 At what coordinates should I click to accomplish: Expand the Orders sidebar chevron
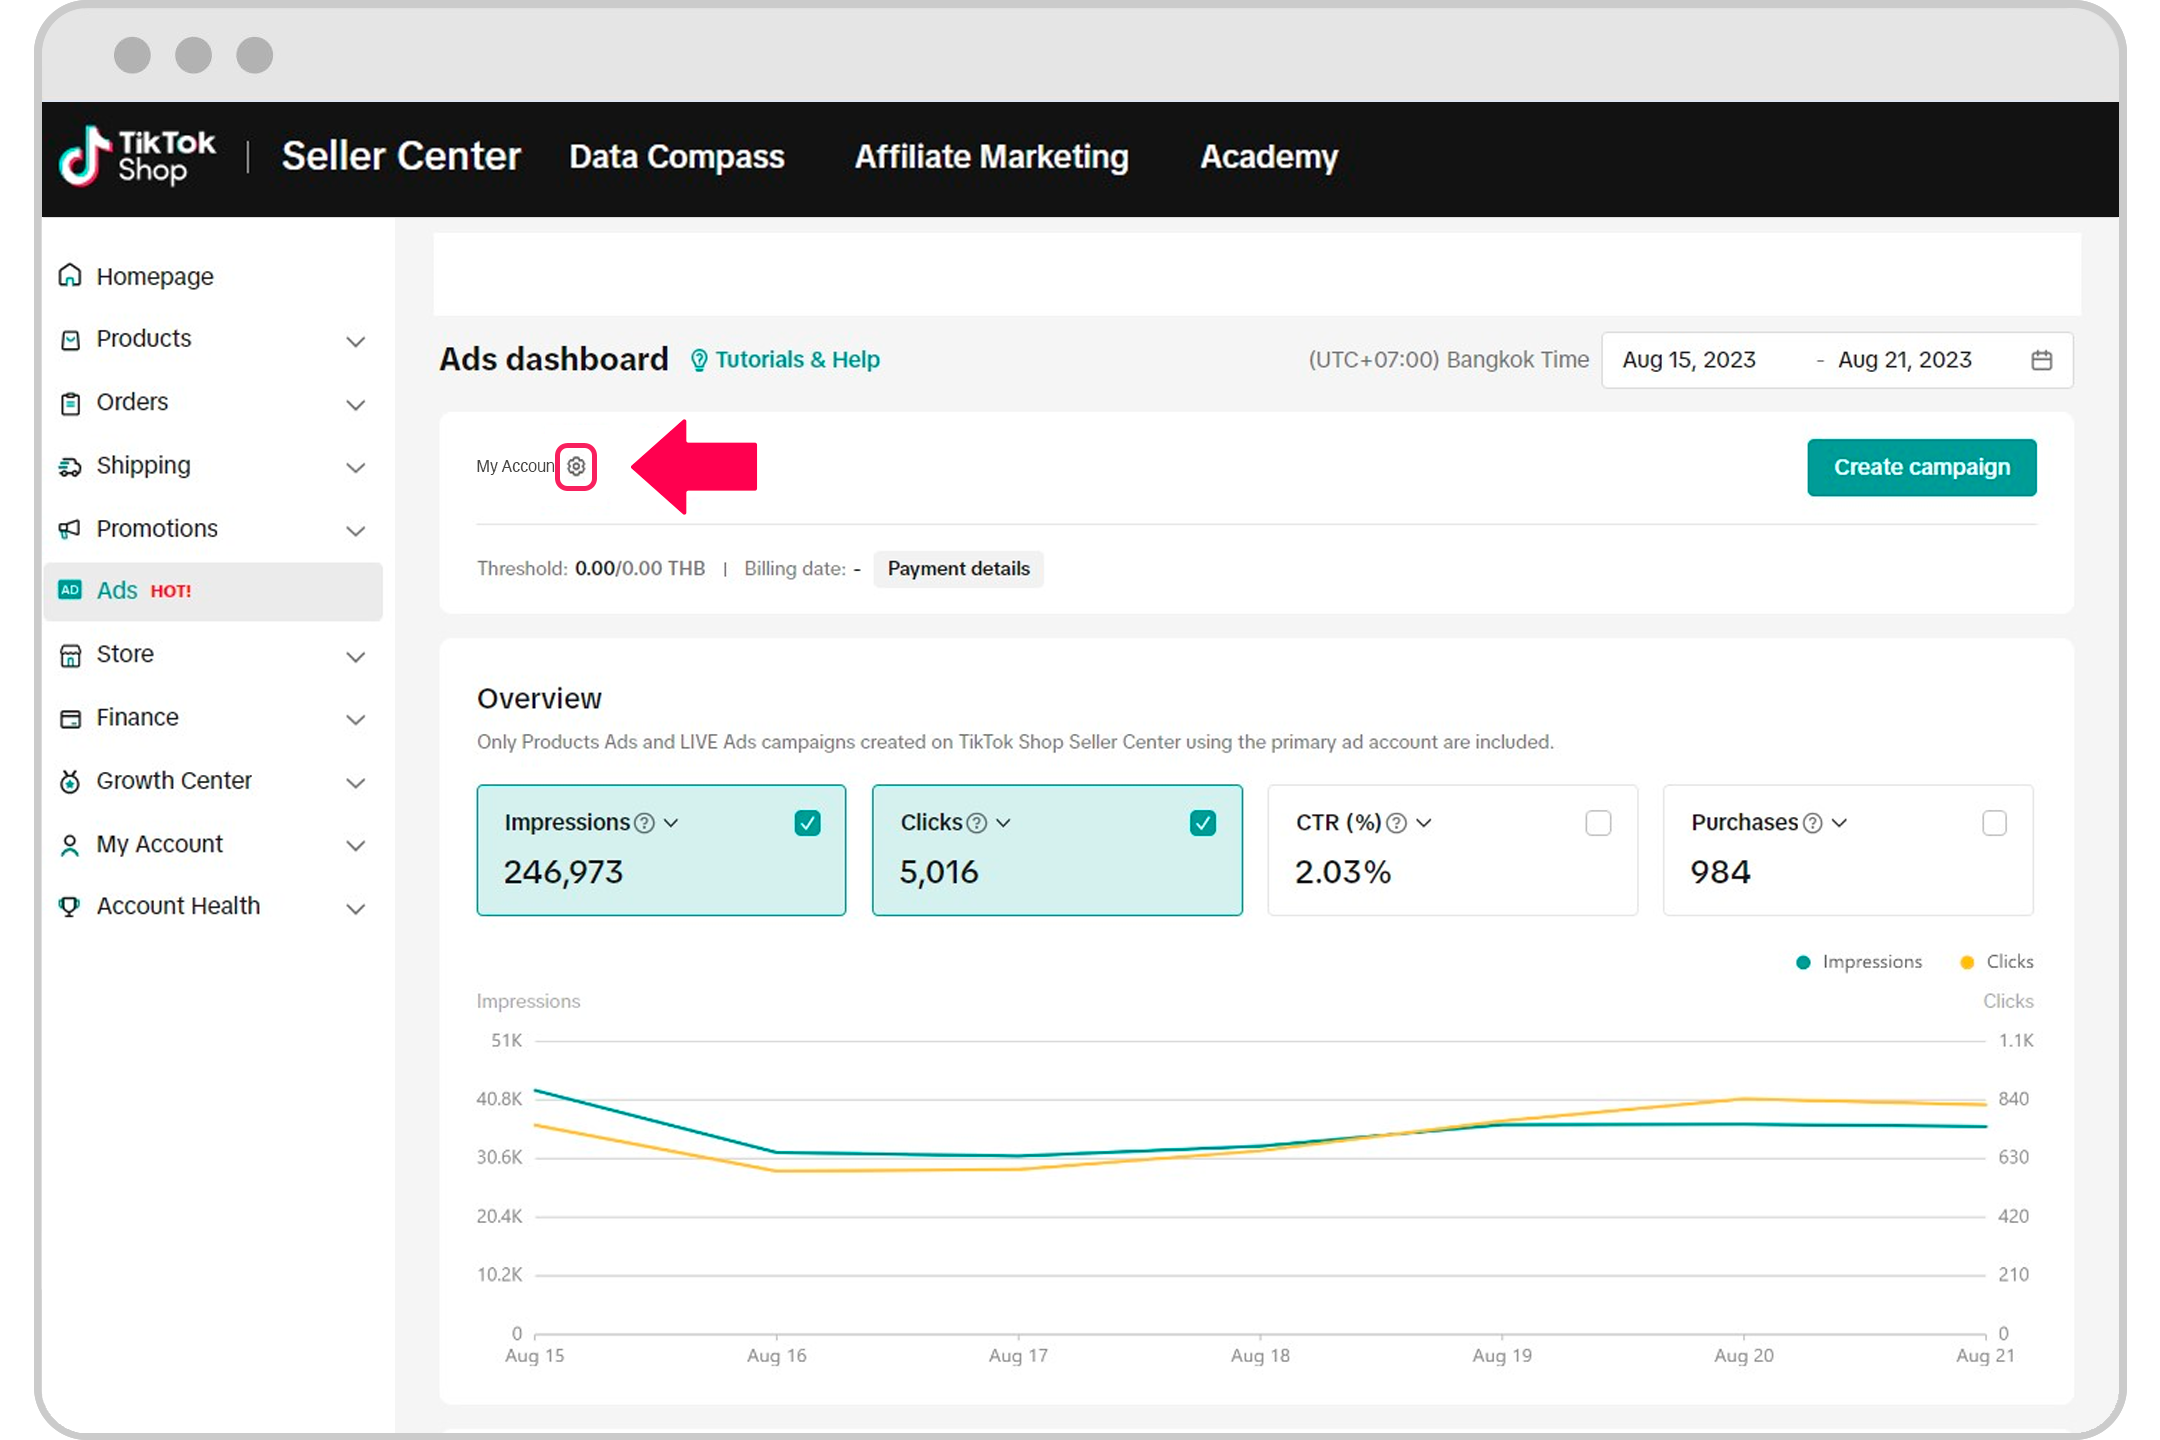(355, 405)
